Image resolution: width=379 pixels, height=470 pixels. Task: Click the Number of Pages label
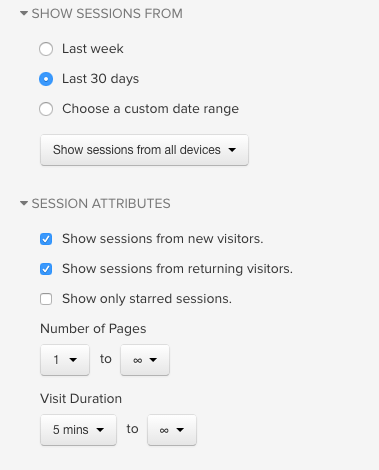(93, 329)
